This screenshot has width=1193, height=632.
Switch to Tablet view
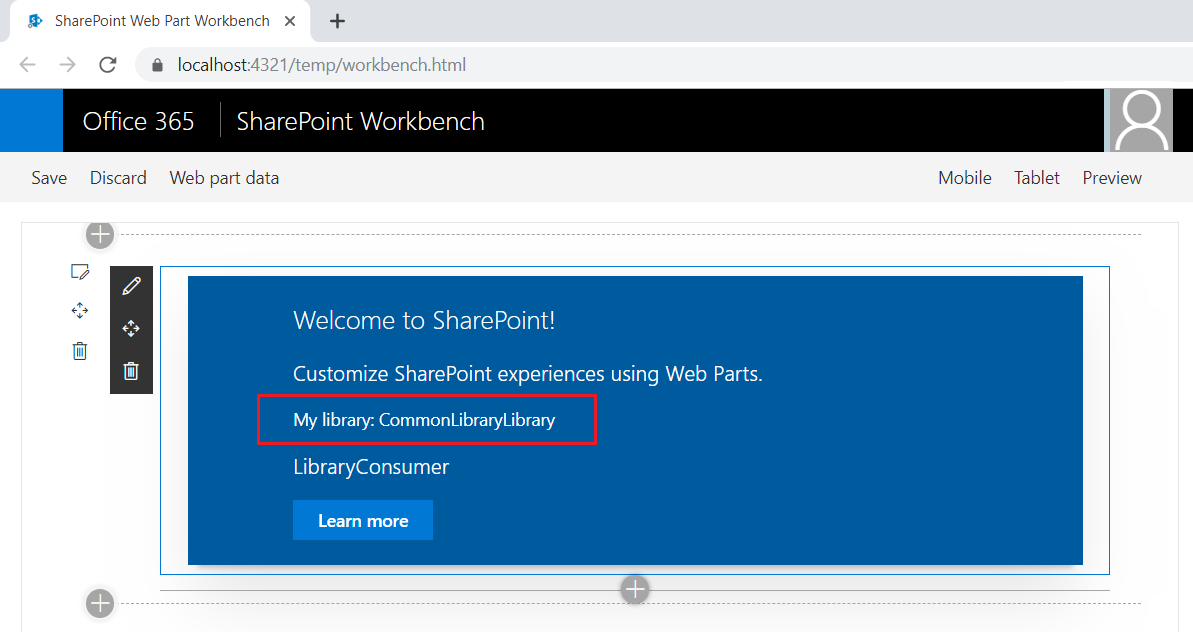pos(1037,178)
